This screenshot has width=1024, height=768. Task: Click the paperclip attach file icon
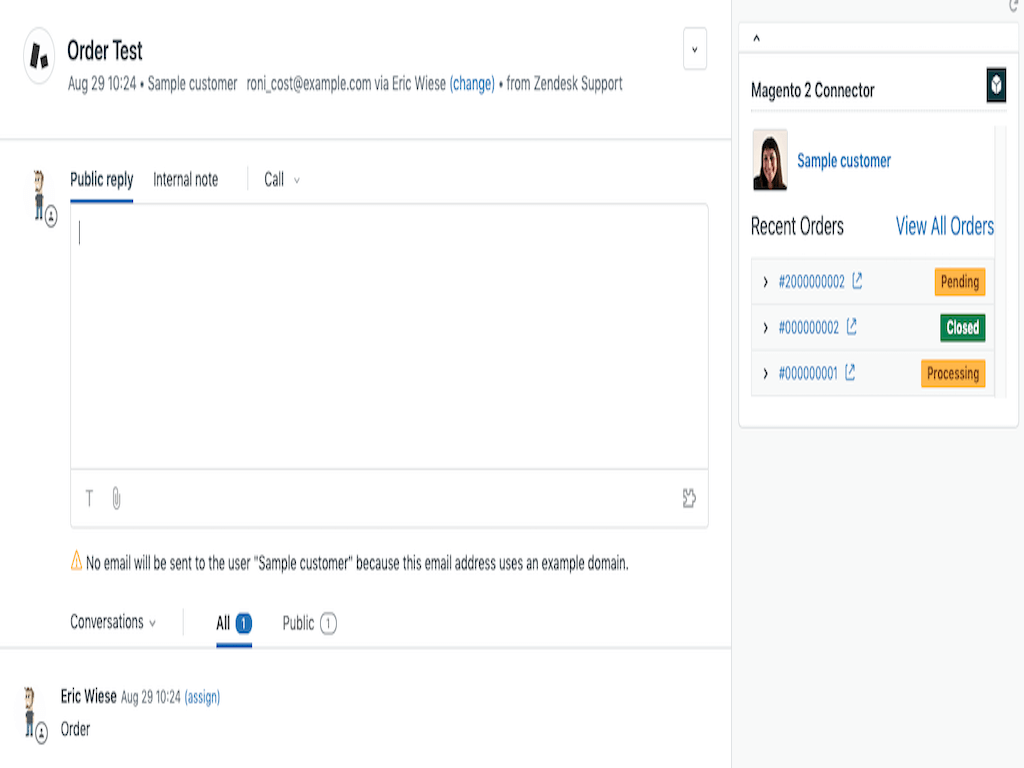(116, 498)
